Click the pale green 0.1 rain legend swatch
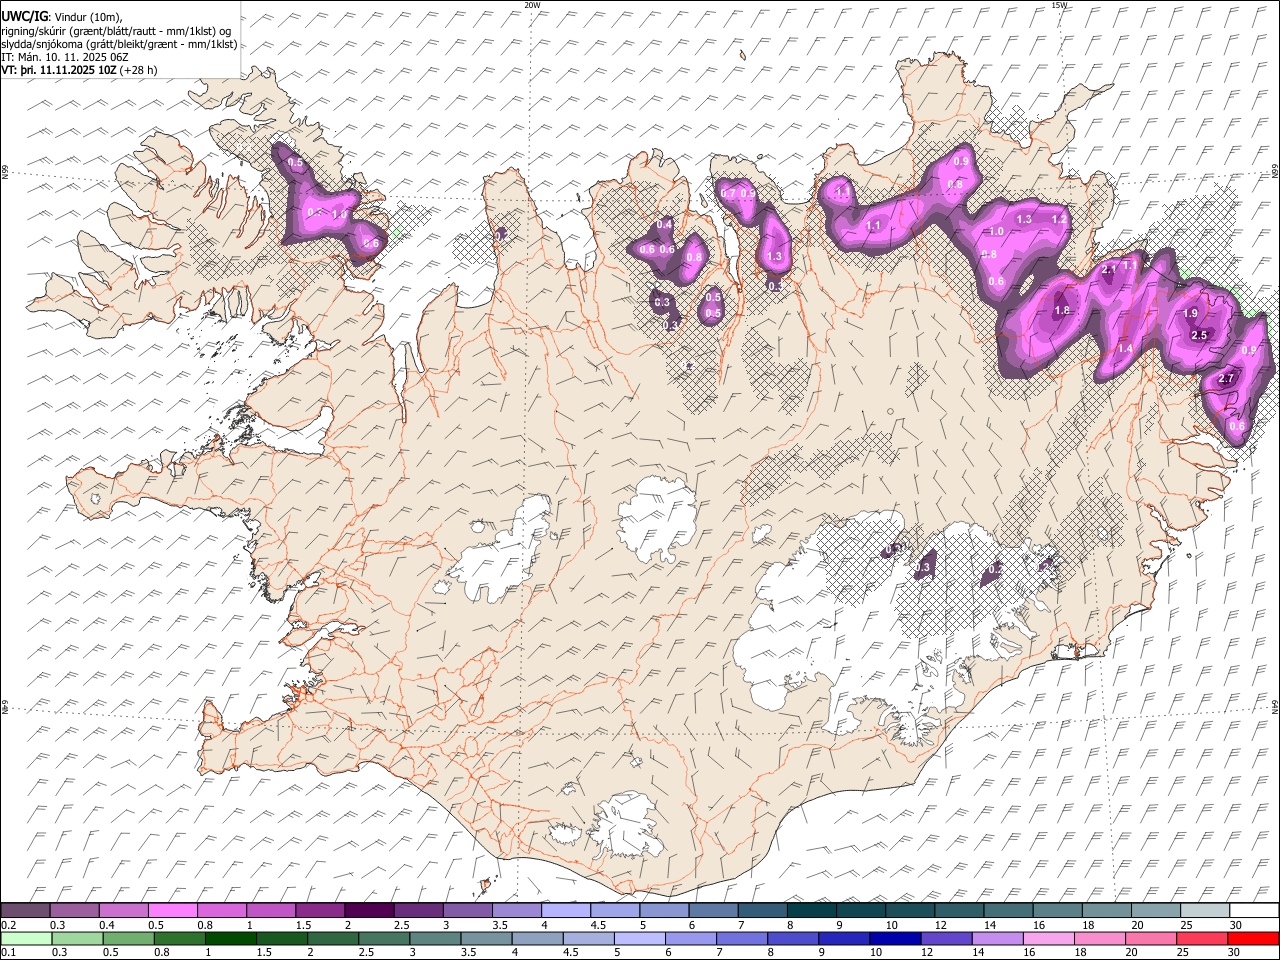This screenshot has height=960, width=1280. 26,938
